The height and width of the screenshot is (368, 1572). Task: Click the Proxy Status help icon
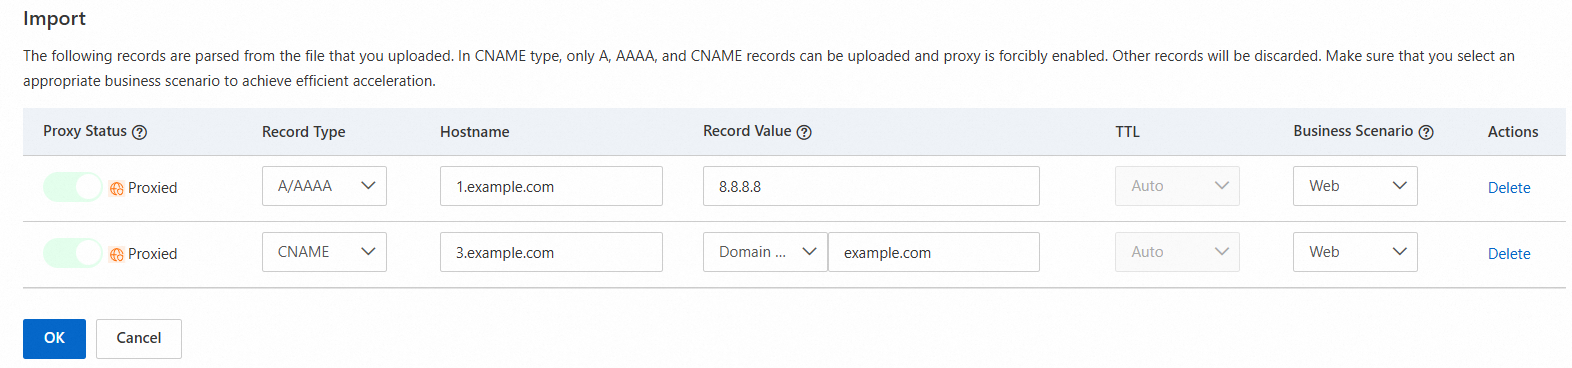pos(140,132)
